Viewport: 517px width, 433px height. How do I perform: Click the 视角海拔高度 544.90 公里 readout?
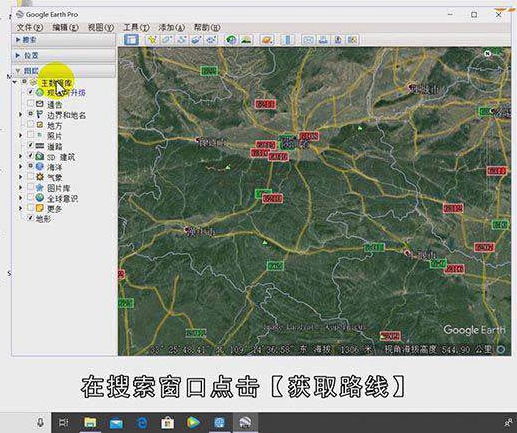(438, 350)
